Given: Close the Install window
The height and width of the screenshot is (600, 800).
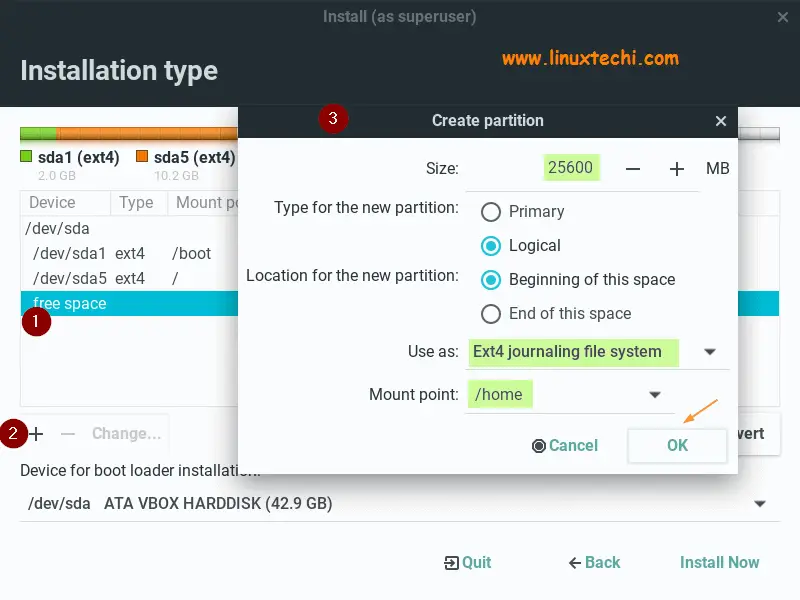Looking at the screenshot, I should click(x=783, y=17).
